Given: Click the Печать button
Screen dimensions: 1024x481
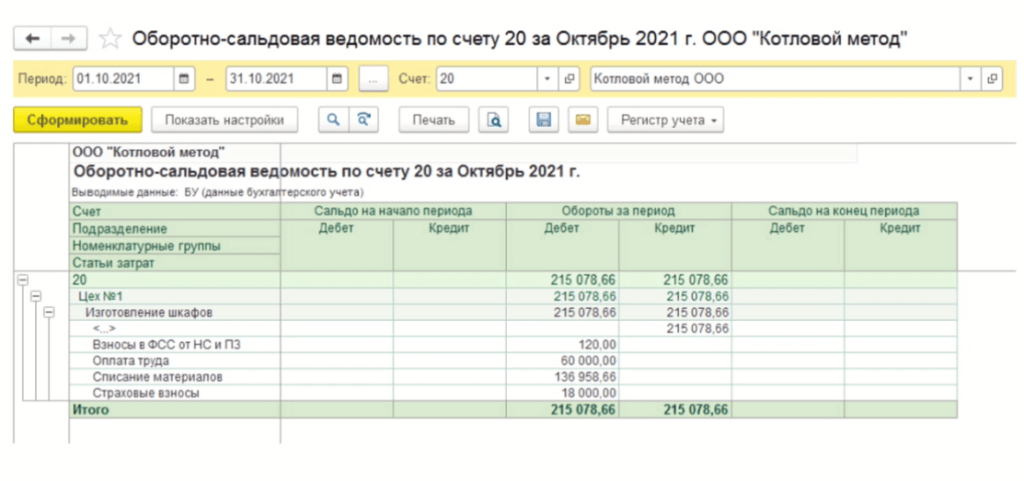Looking at the screenshot, I should point(433,120).
